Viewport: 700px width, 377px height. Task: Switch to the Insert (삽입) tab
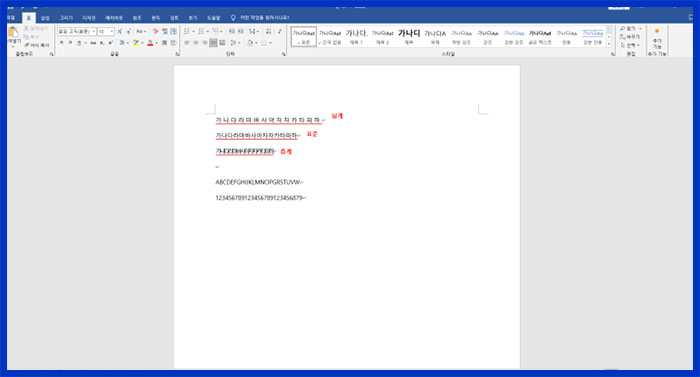(45, 18)
